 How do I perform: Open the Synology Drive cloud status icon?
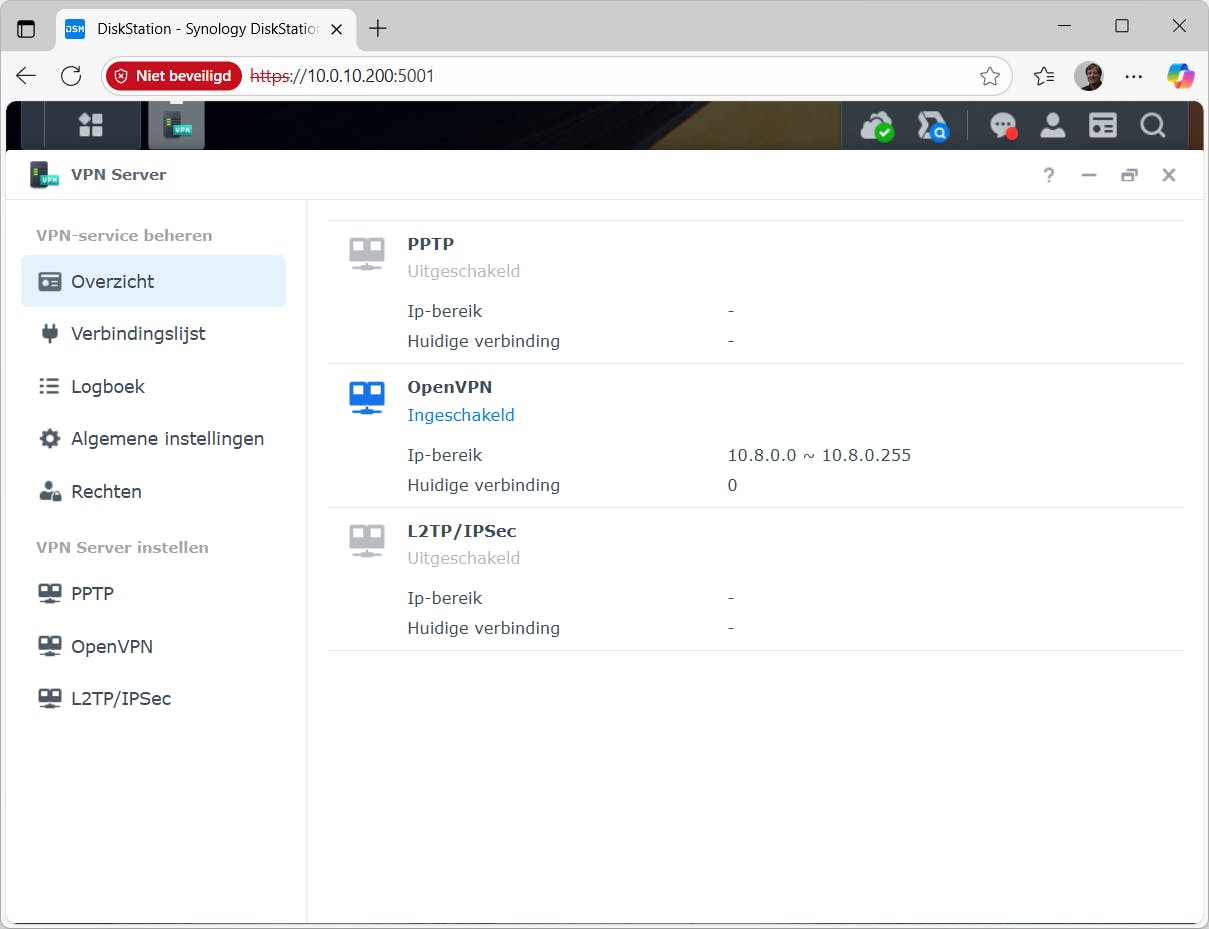coord(878,126)
